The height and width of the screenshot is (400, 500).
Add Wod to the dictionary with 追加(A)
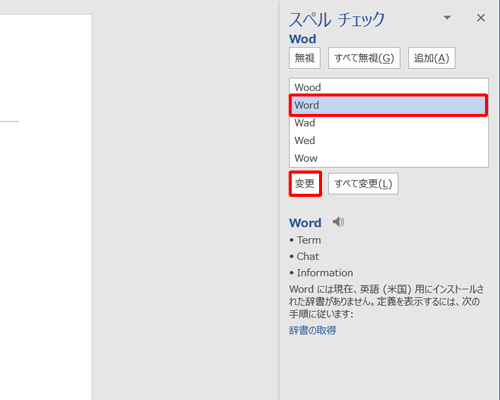coord(432,58)
